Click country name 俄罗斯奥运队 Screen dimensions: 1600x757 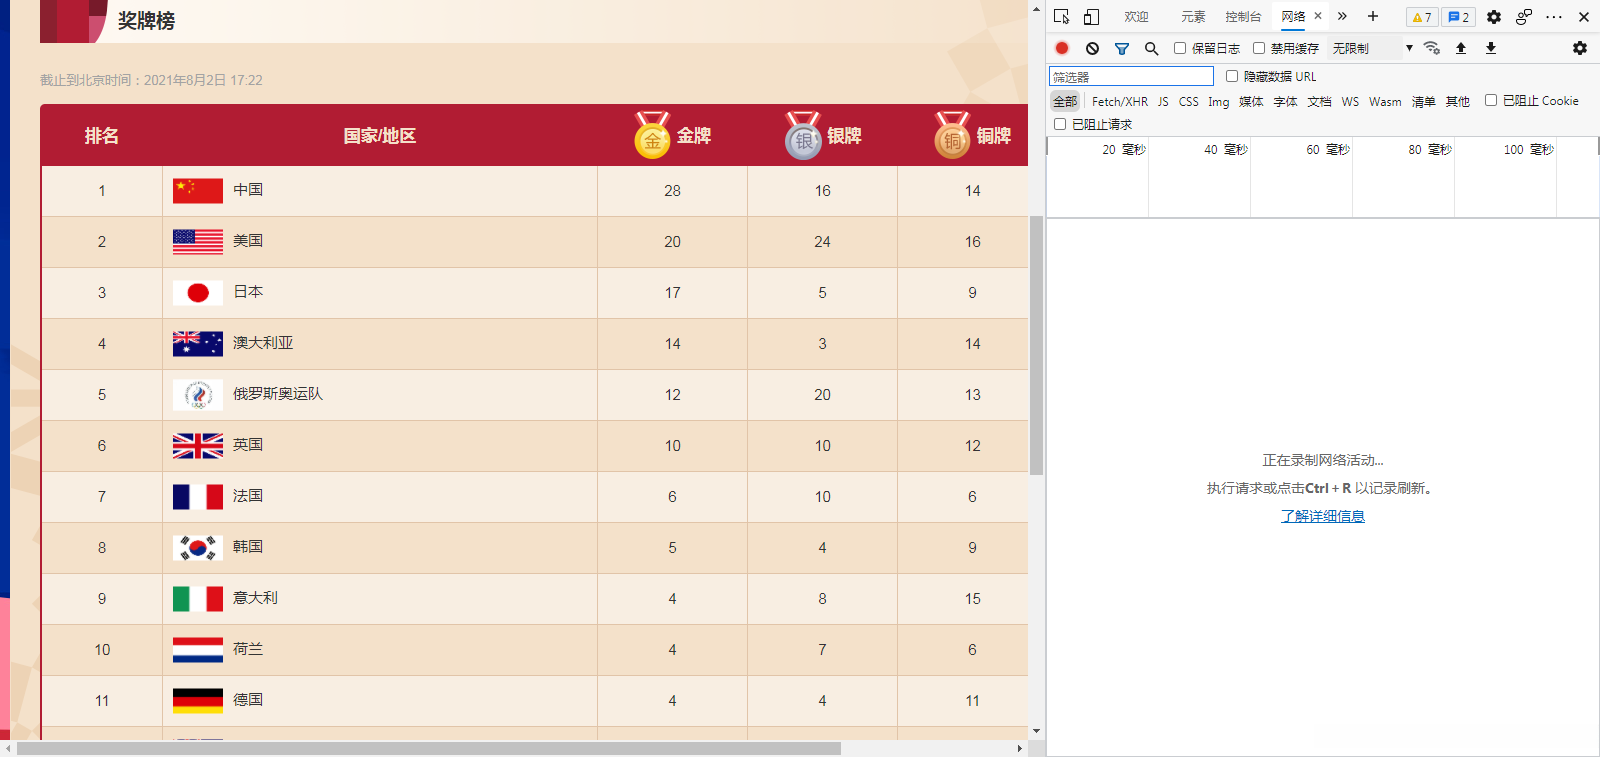[x=278, y=394]
